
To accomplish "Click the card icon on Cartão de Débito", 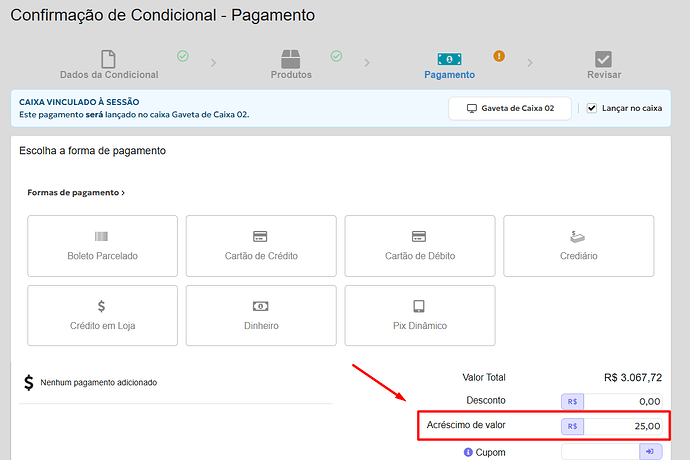I will [419, 236].
